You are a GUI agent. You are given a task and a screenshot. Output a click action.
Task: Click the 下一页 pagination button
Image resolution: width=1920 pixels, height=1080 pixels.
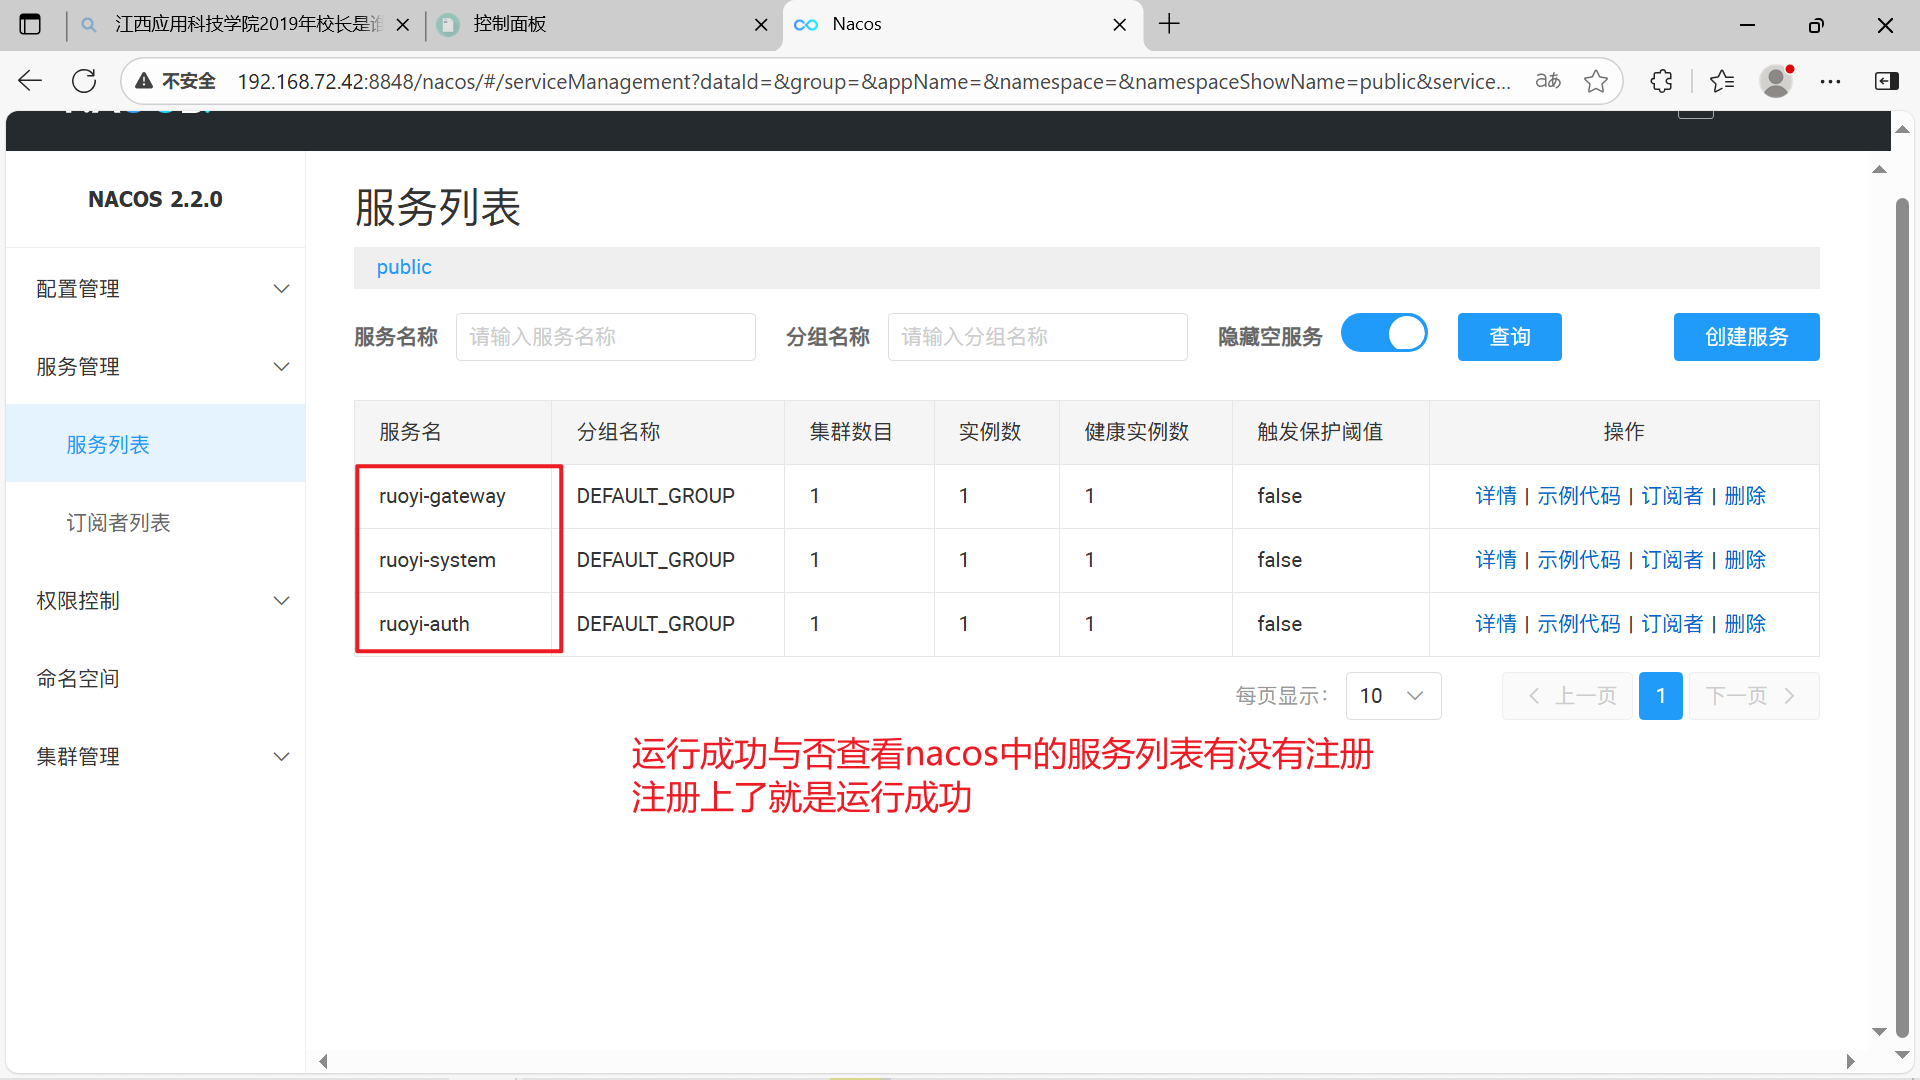1754,696
